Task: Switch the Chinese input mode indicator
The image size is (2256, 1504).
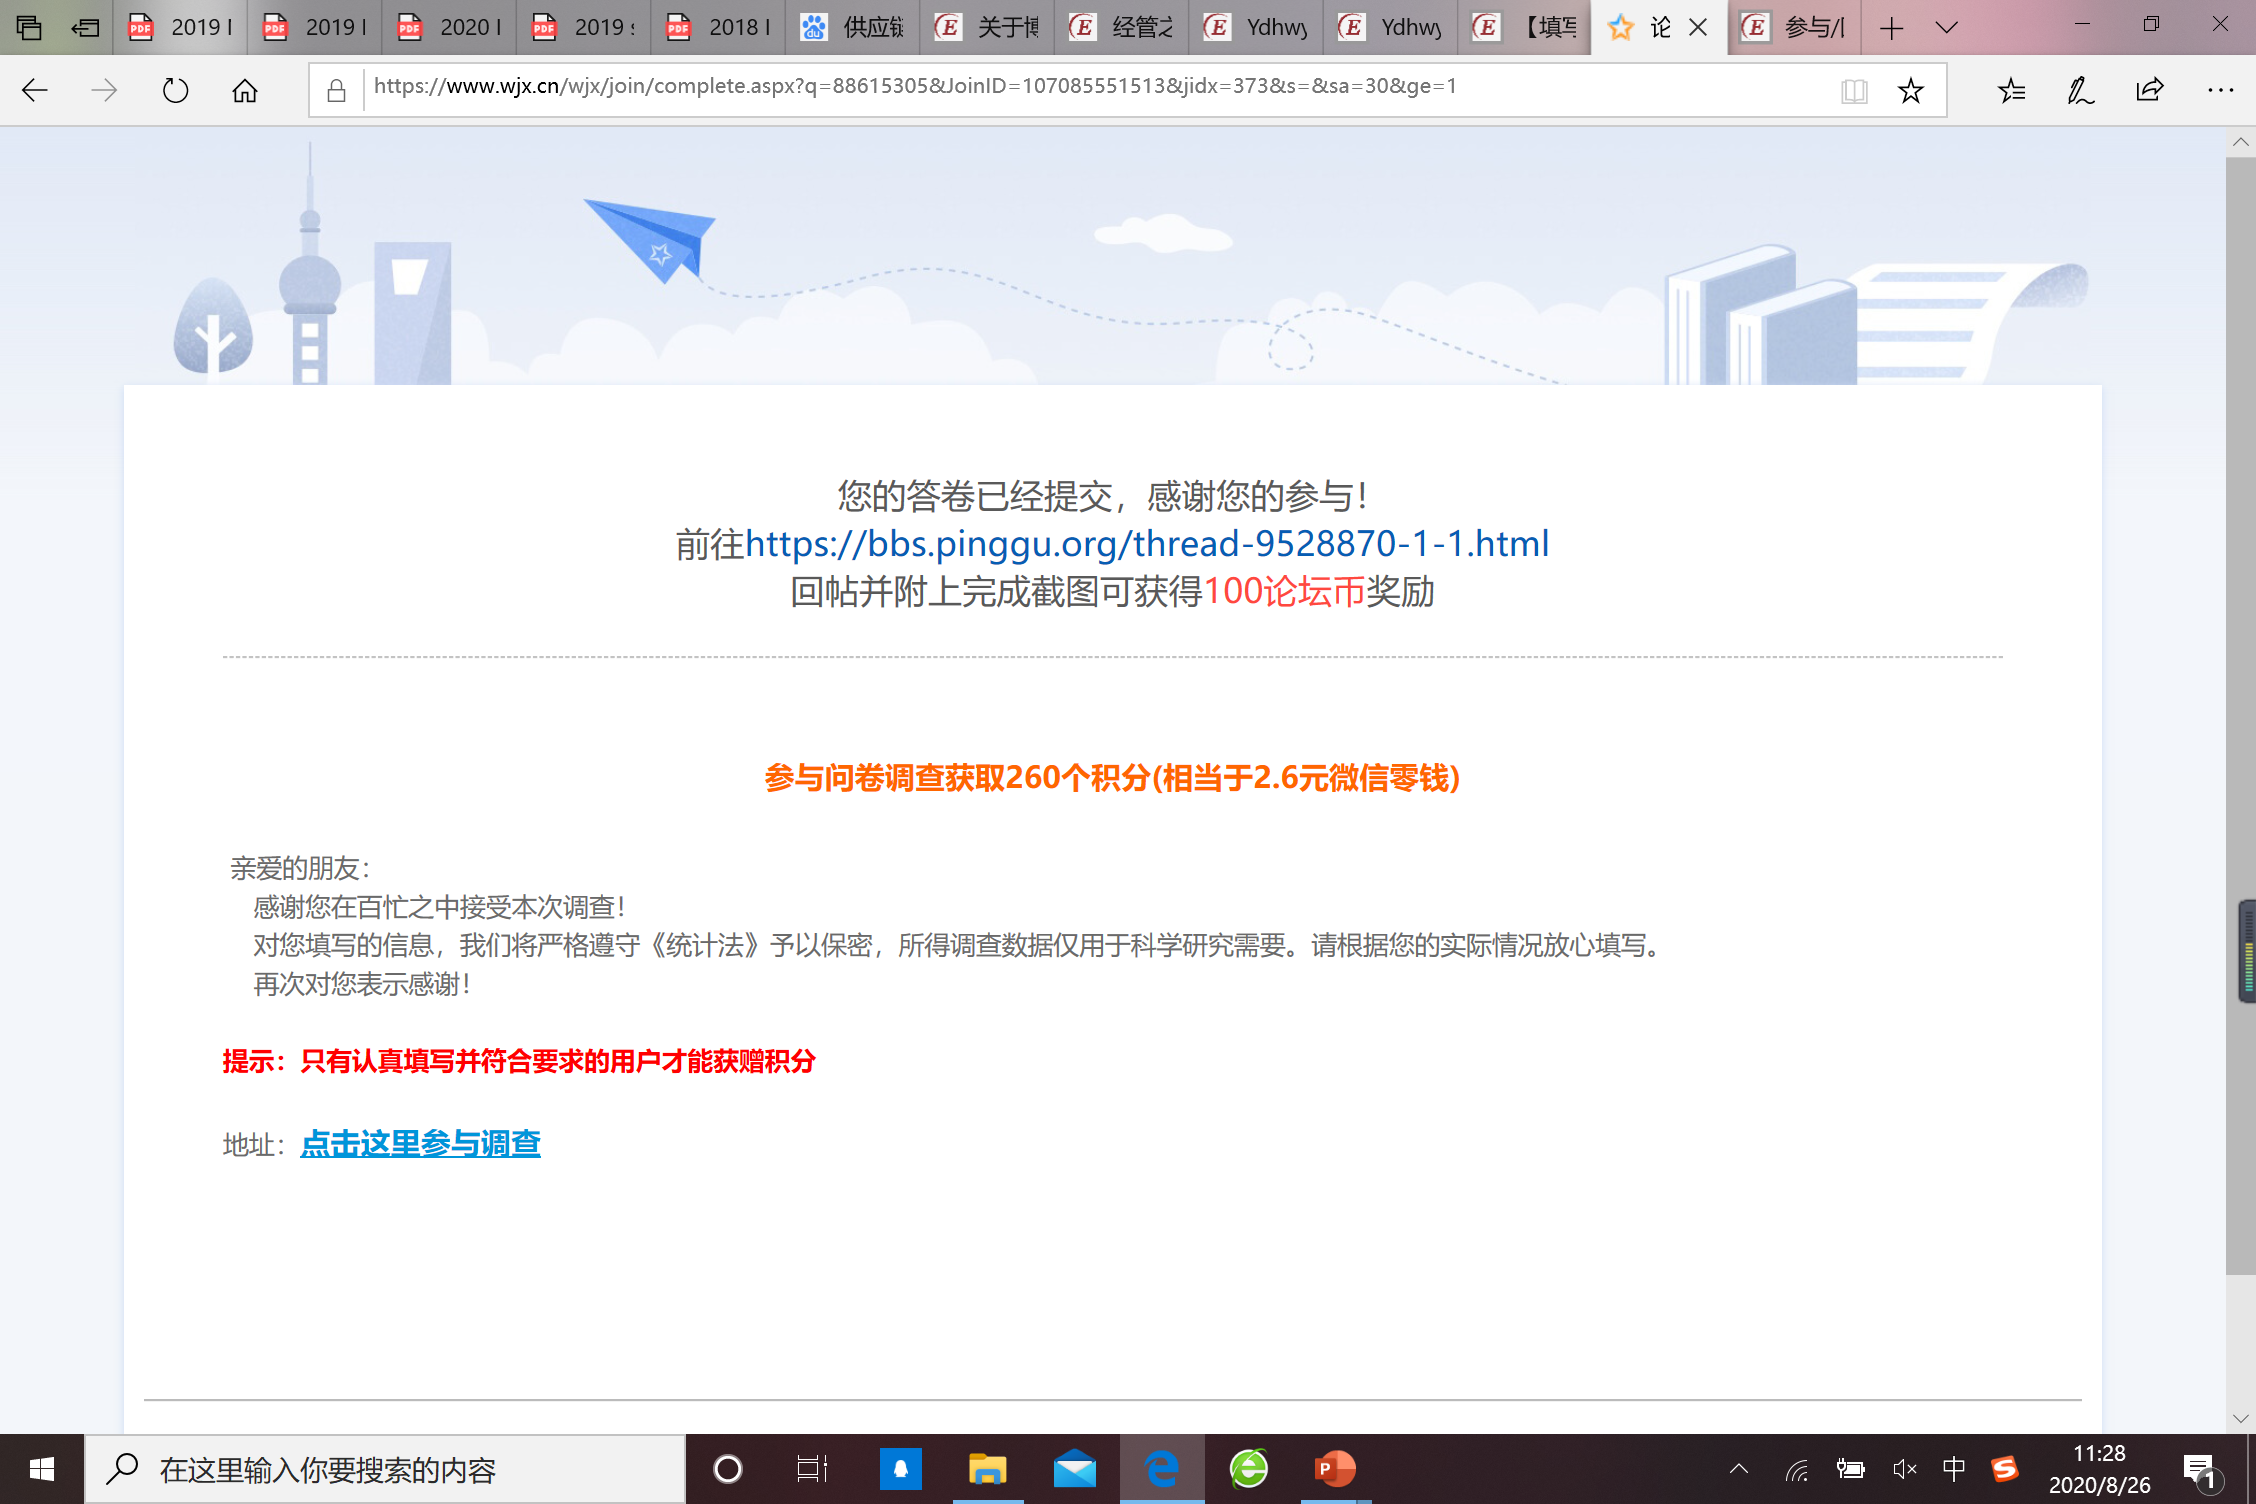Action: pyautogui.click(x=1953, y=1468)
